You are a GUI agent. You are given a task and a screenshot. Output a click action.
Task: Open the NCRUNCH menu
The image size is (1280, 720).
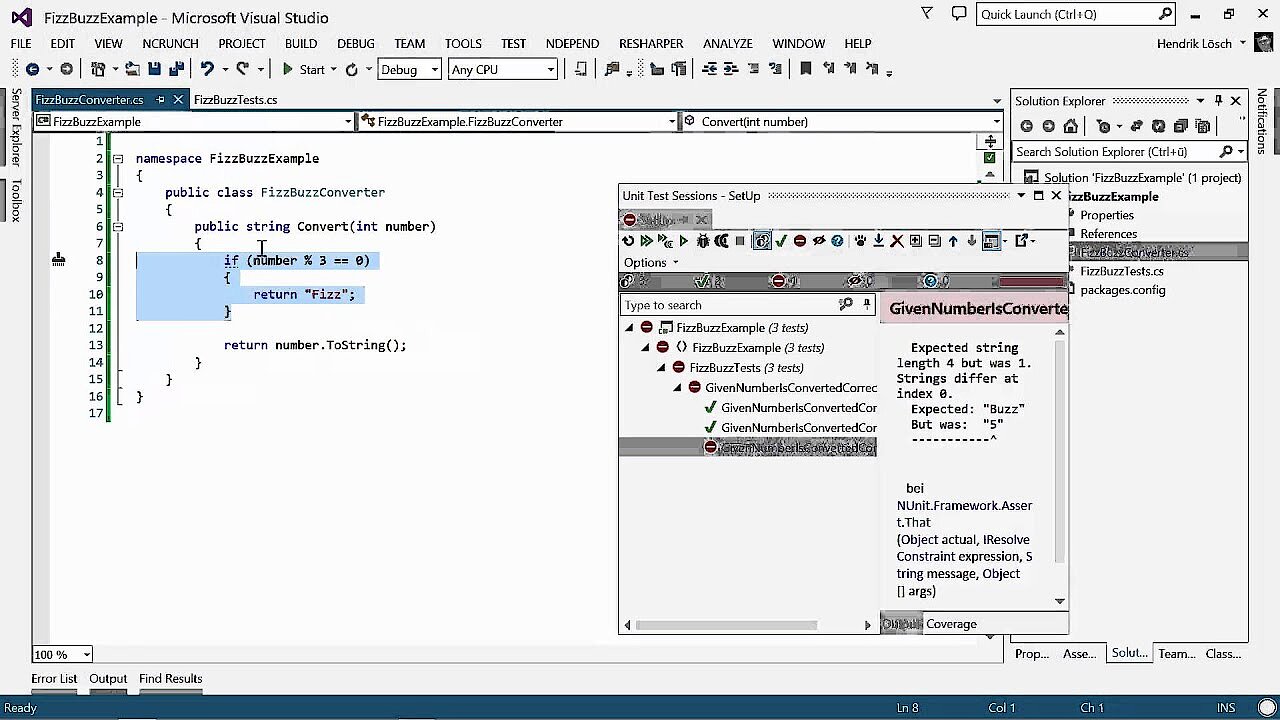(x=170, y=44)
